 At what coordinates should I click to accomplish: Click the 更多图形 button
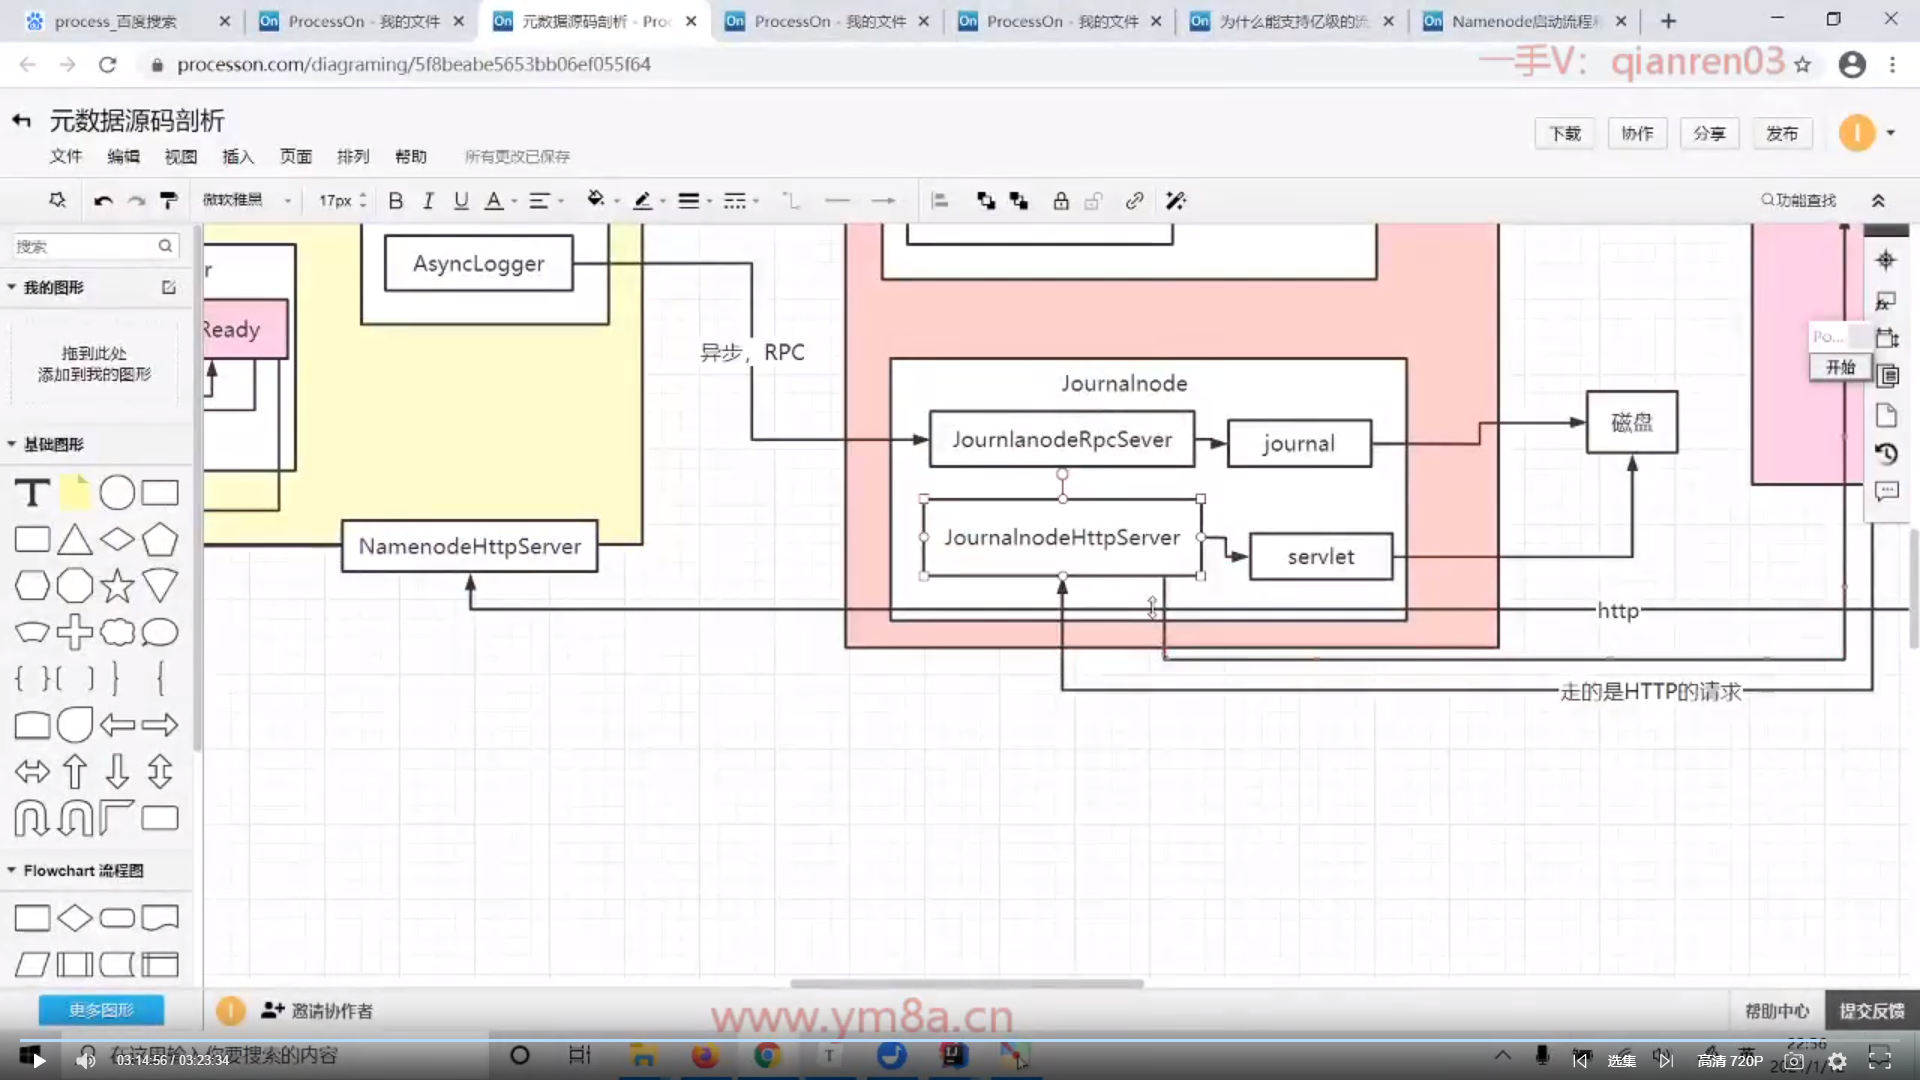[101, 1010]
